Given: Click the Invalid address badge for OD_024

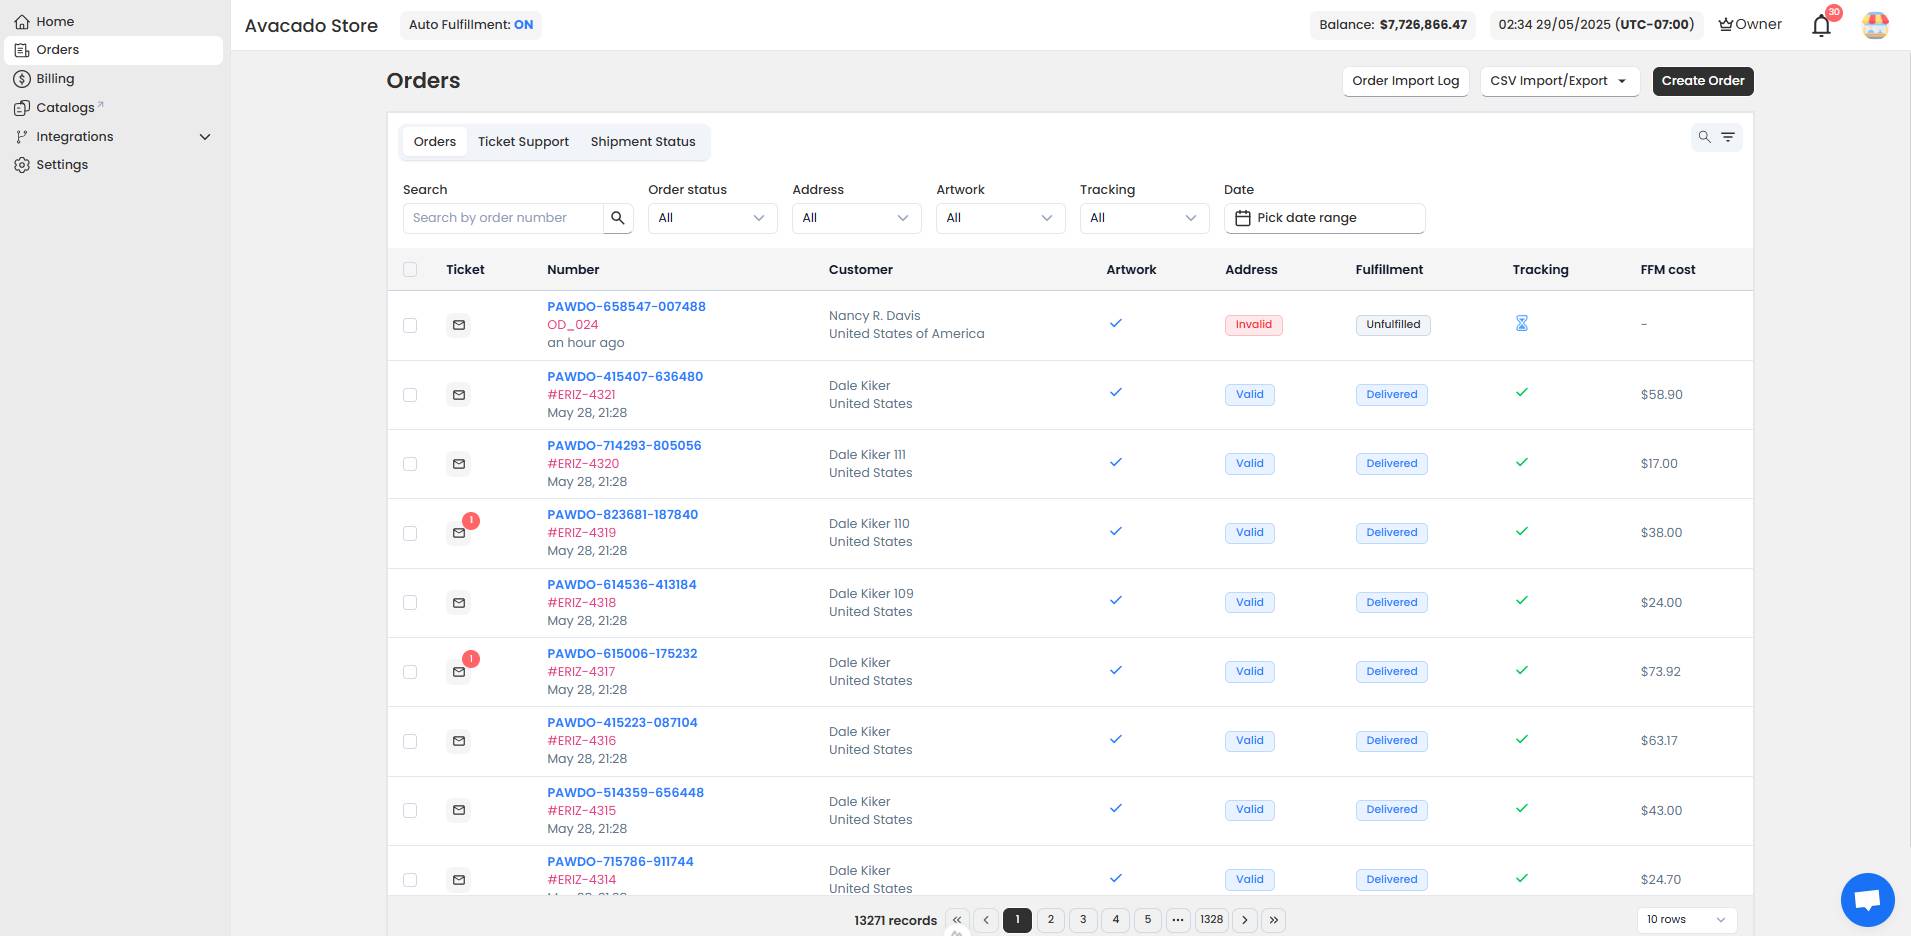Looking at the screenshot, I should click(x=1253, y=325).
